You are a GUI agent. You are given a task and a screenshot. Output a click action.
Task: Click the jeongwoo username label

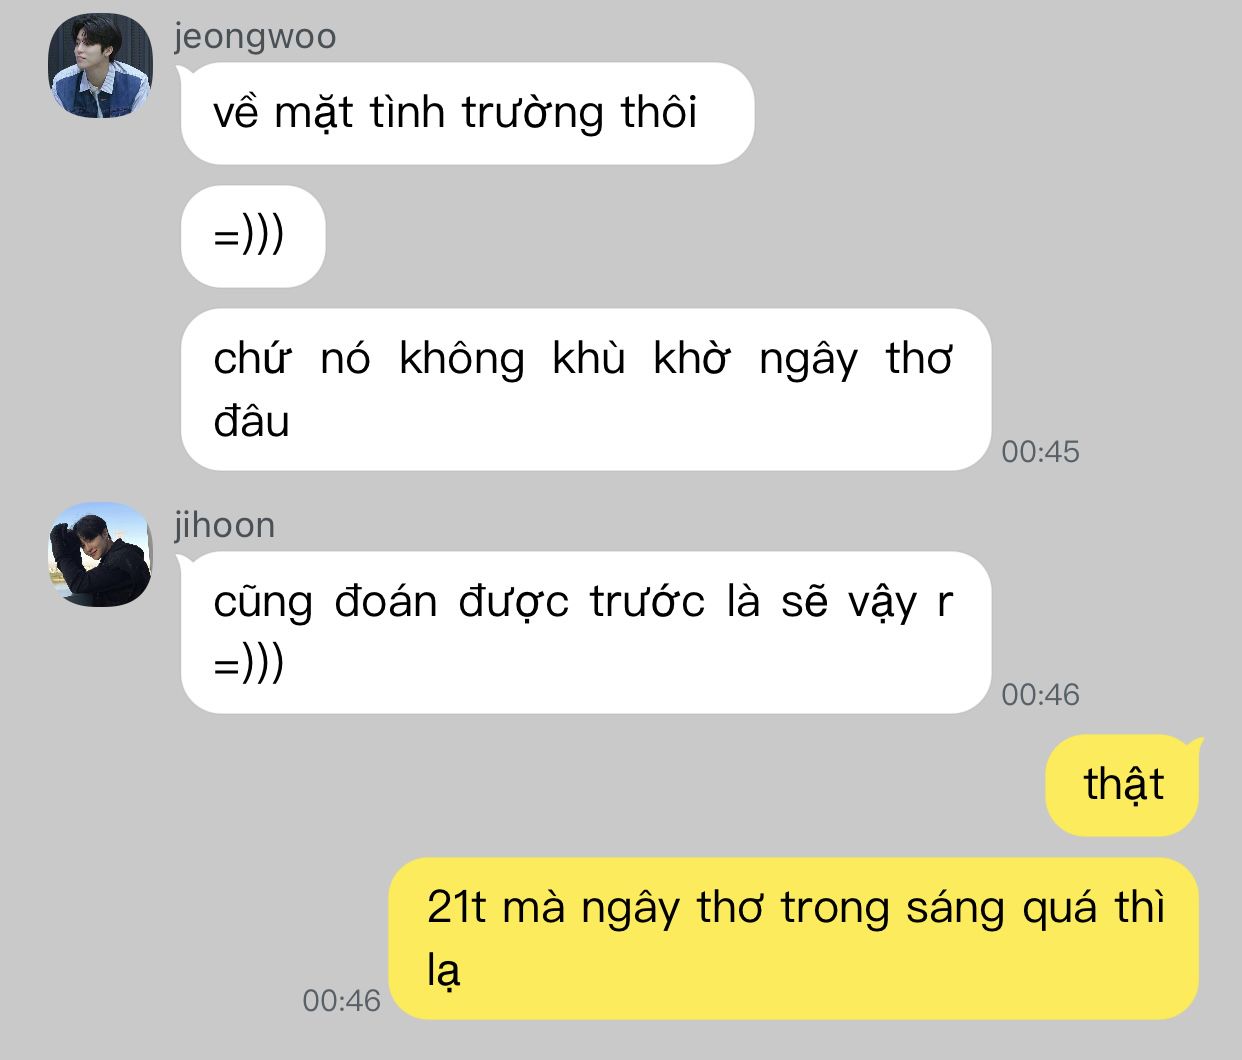pyautogui.click(x=255, y=36)
